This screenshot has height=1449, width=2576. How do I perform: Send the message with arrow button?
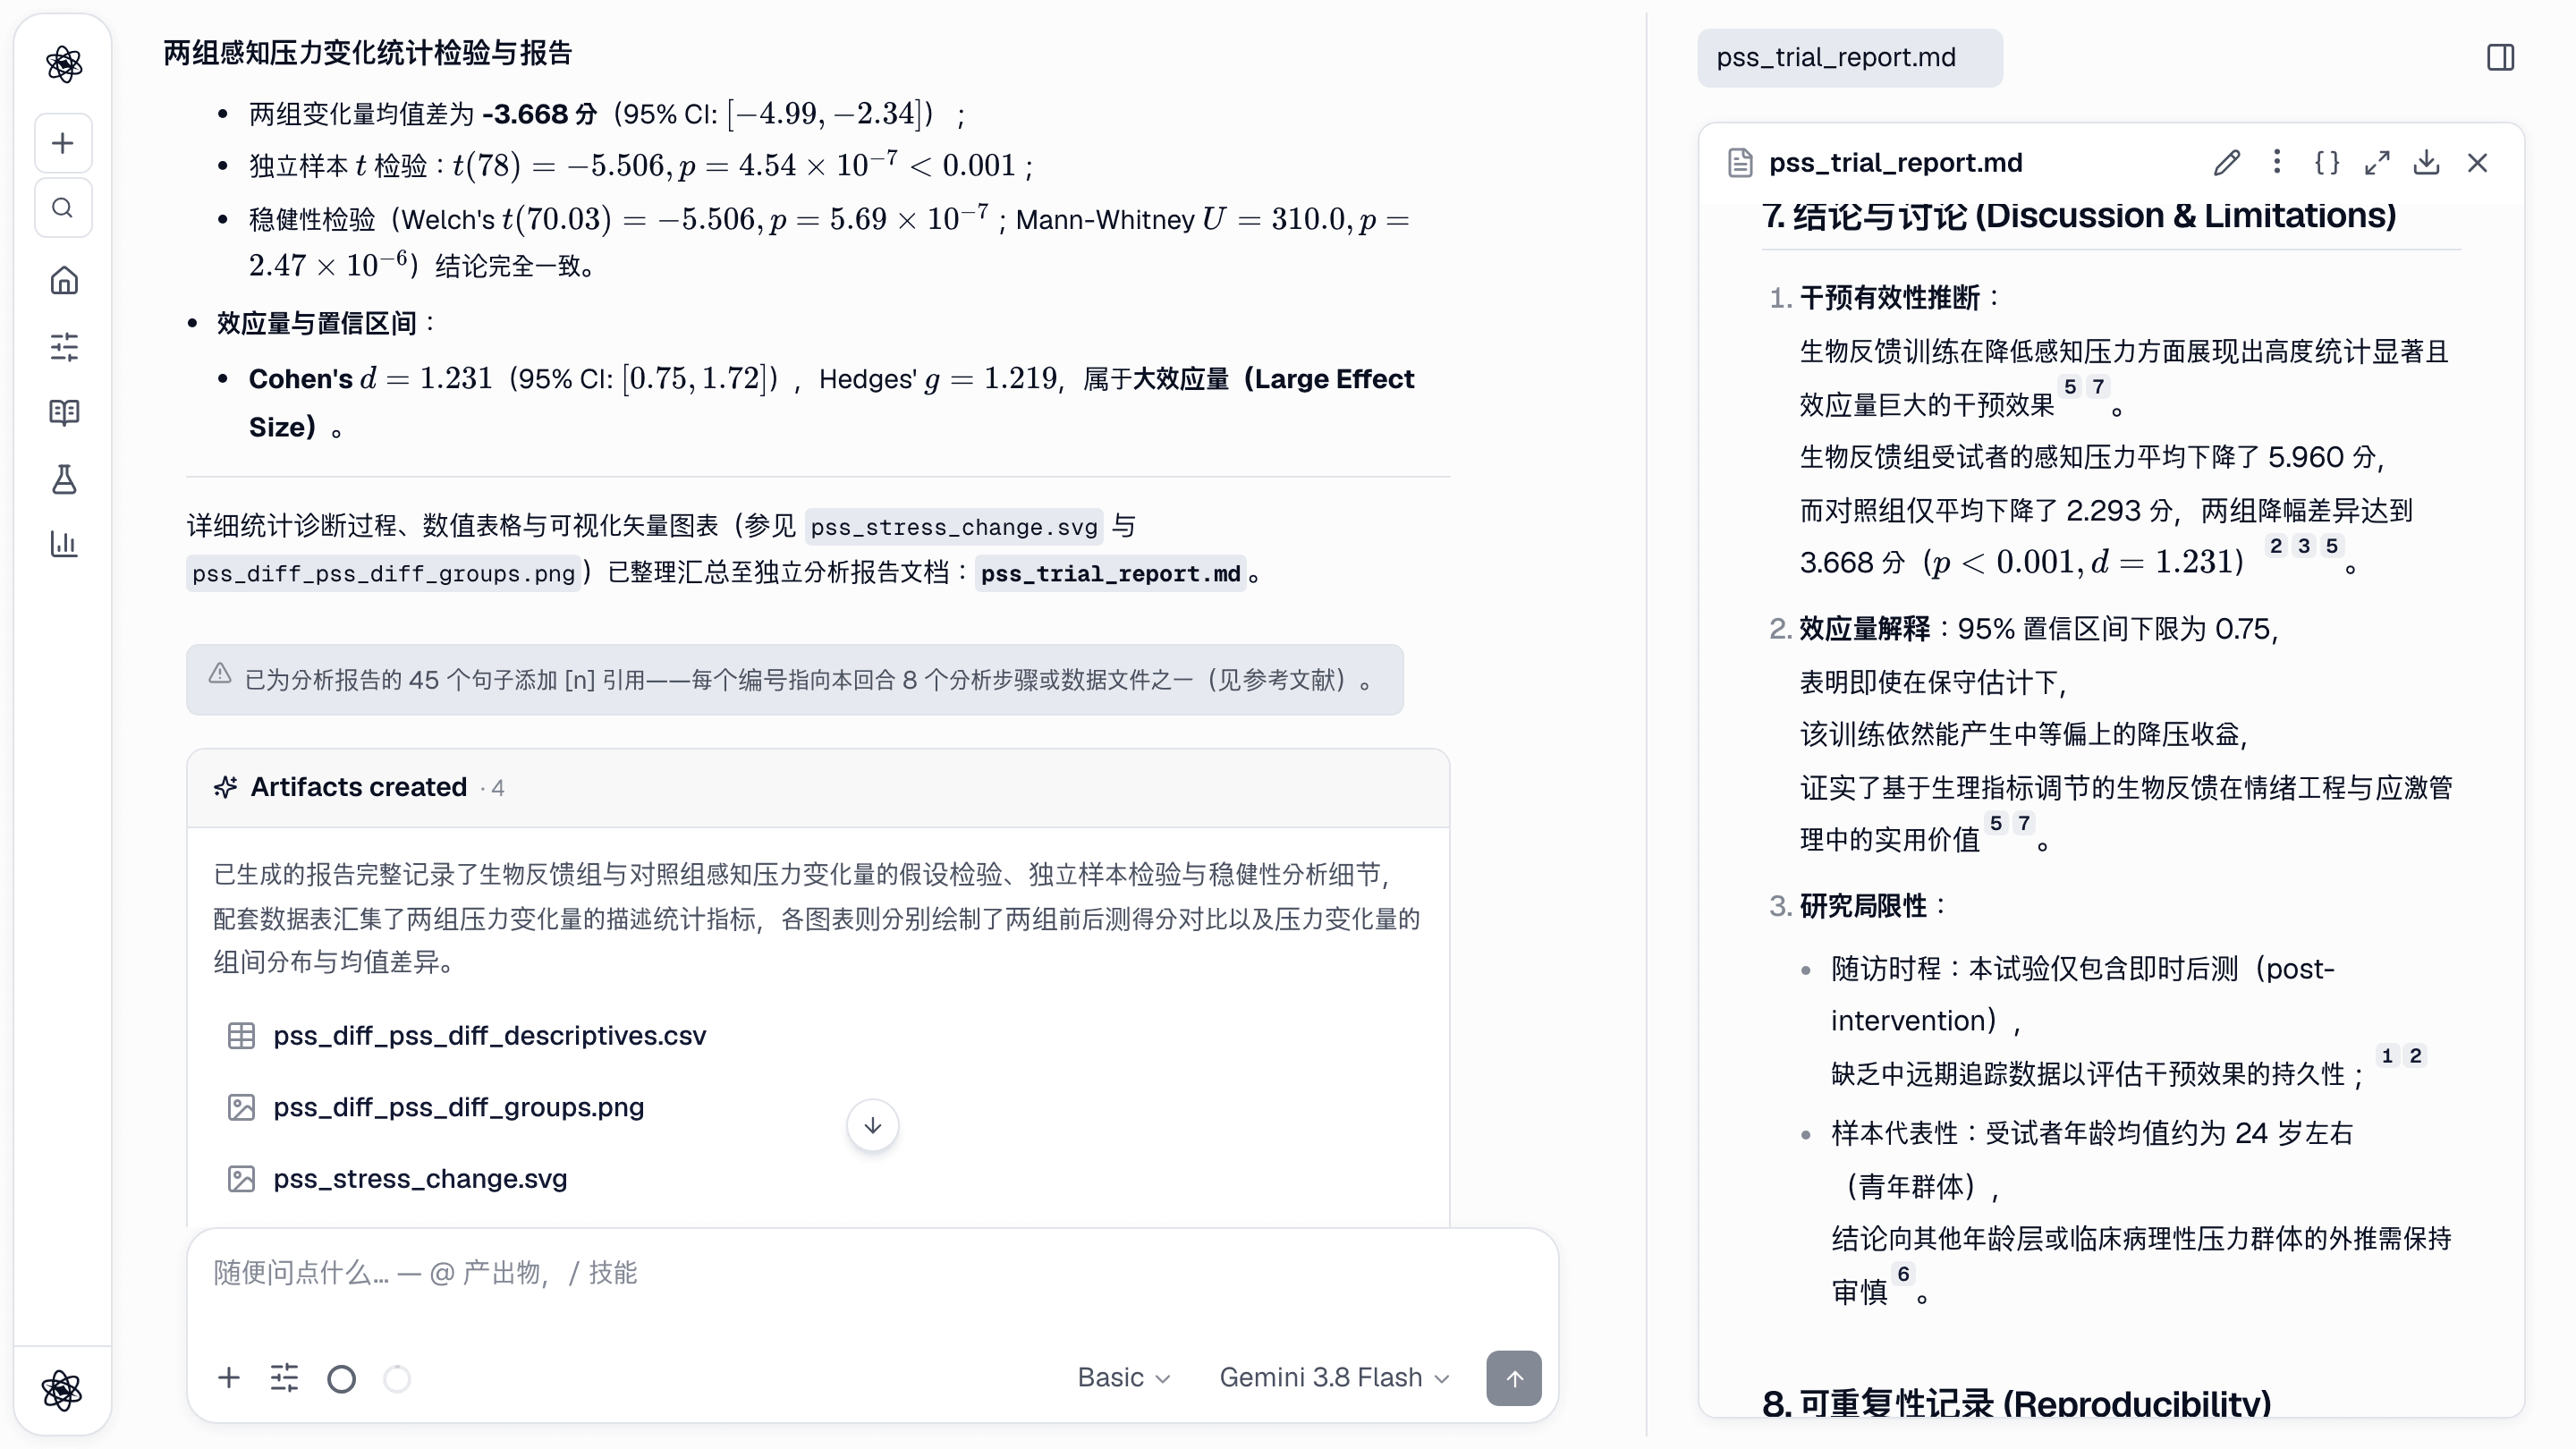click(1513, 1378)
